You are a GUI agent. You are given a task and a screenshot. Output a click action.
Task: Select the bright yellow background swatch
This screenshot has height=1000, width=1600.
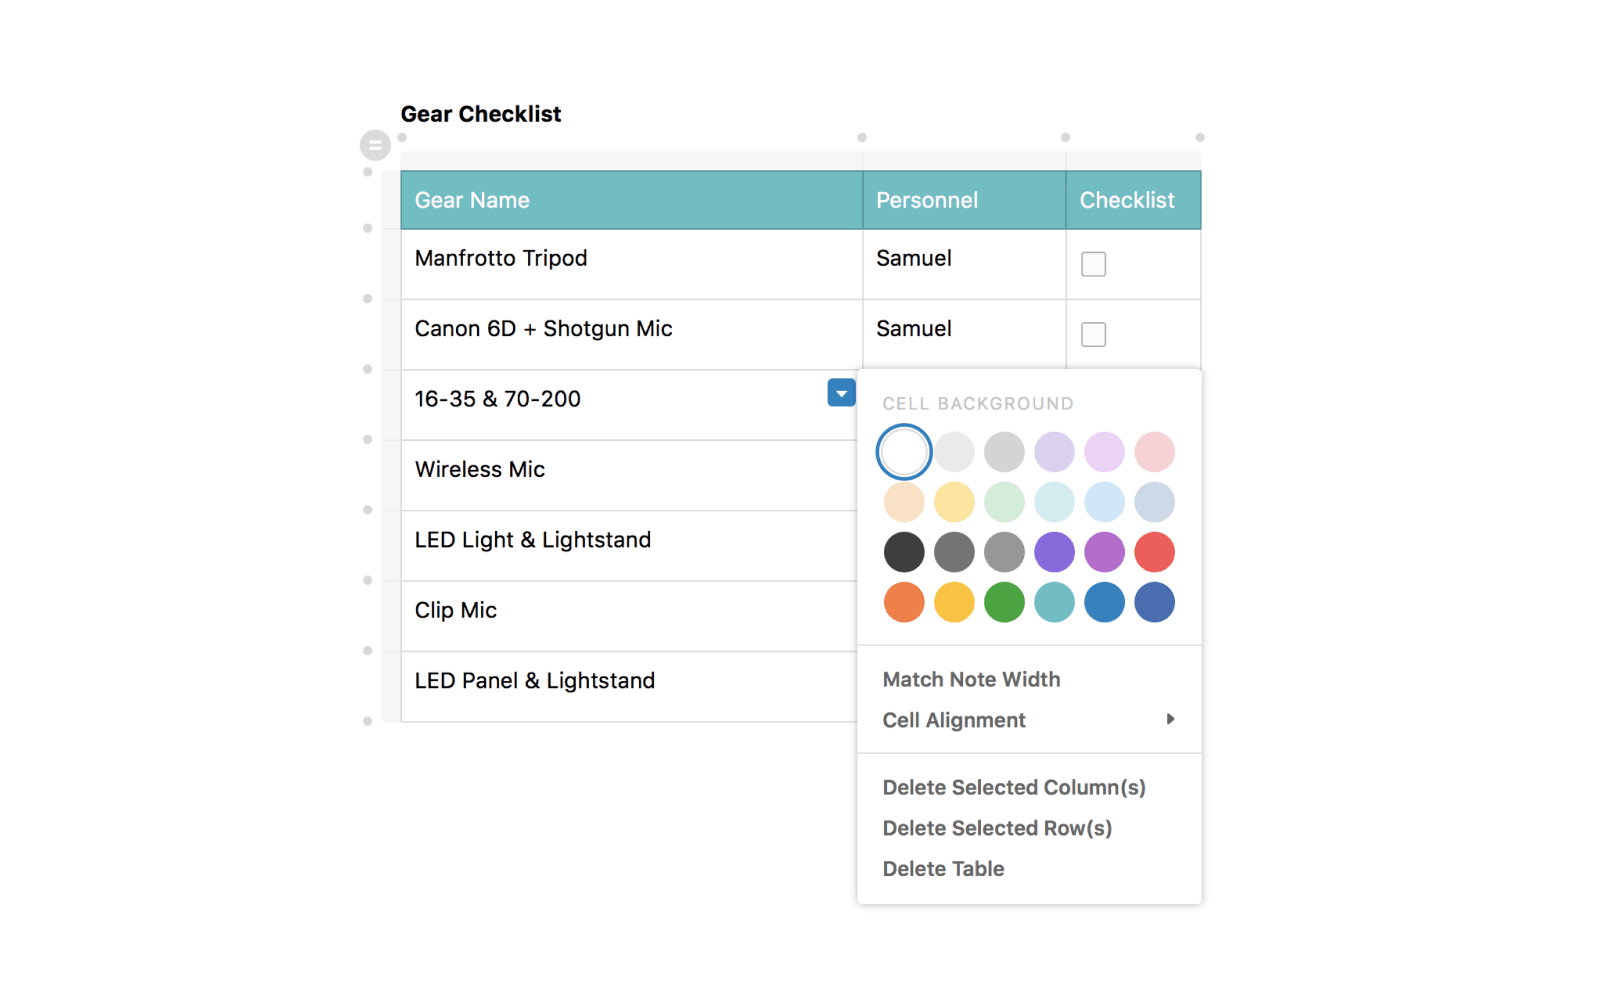(x=954, y=602)
